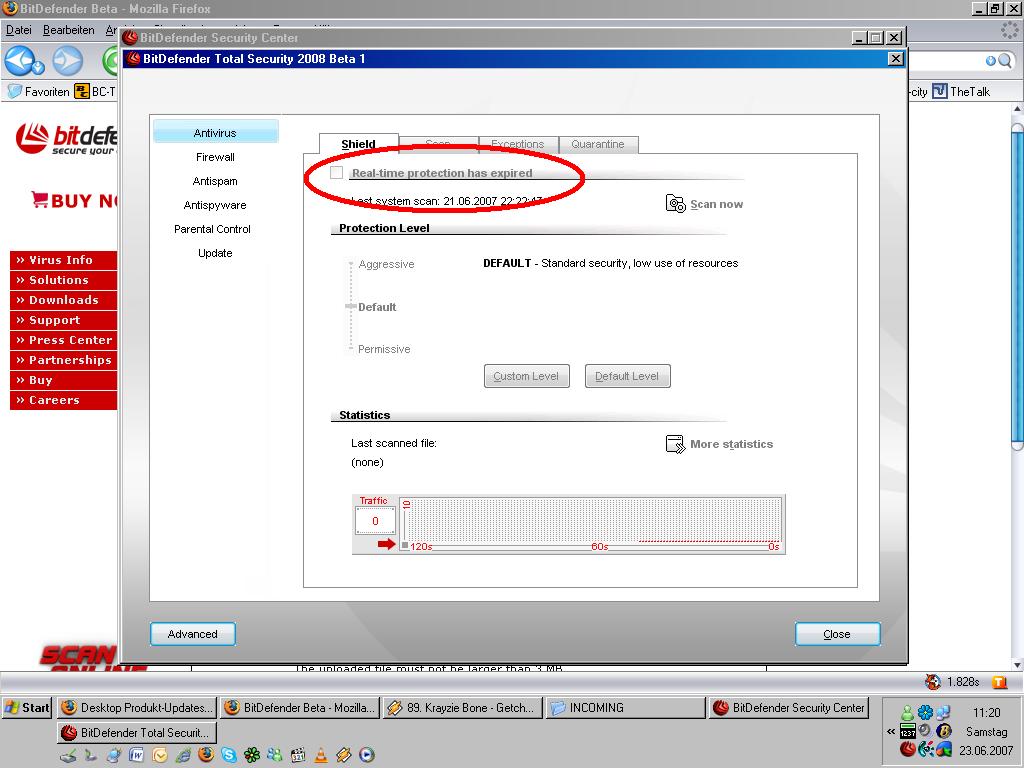Select Antispyware in left sidebar

216,205
